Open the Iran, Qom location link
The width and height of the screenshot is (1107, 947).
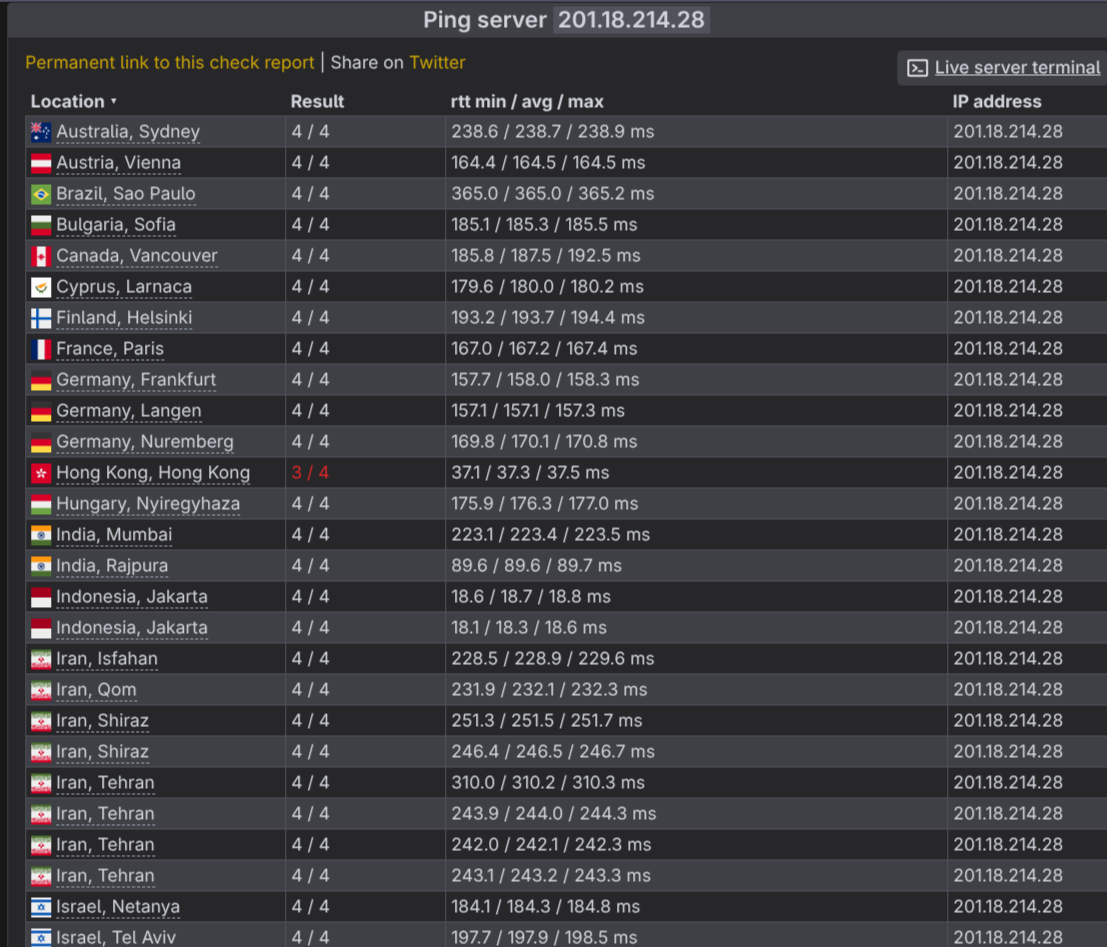click(x=96, y=690)
